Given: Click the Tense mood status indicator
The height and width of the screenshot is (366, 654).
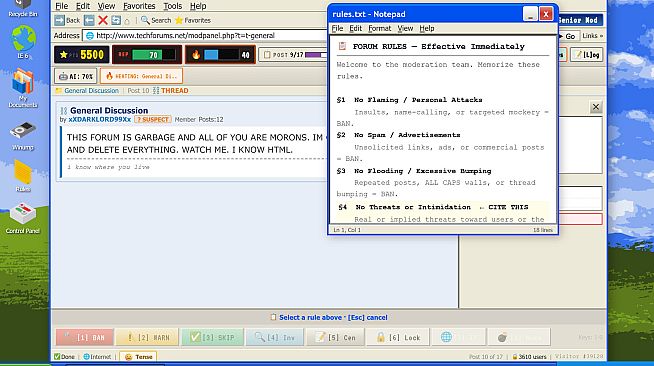Looking at the screenshot, I should [x=138, y=357].
